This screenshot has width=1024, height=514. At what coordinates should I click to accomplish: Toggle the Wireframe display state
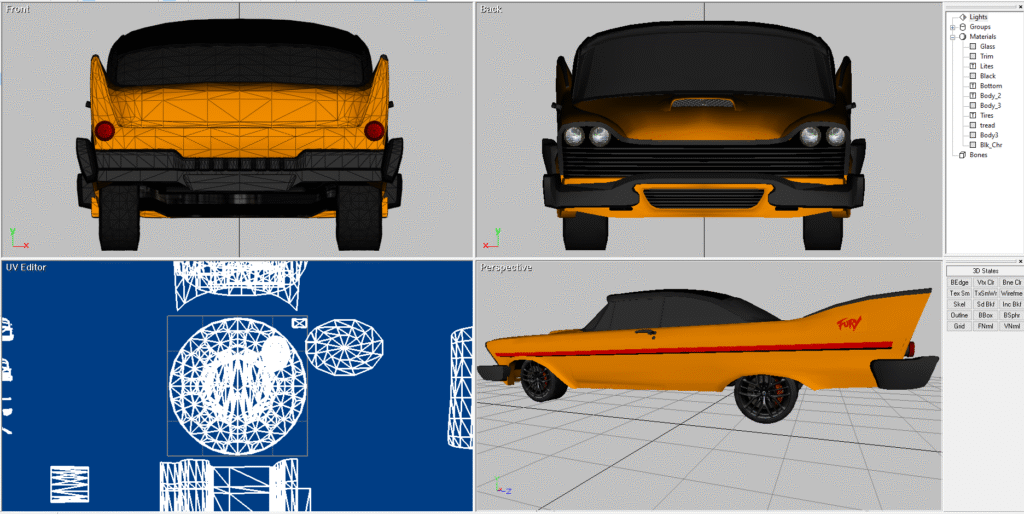click(1011, 294)
